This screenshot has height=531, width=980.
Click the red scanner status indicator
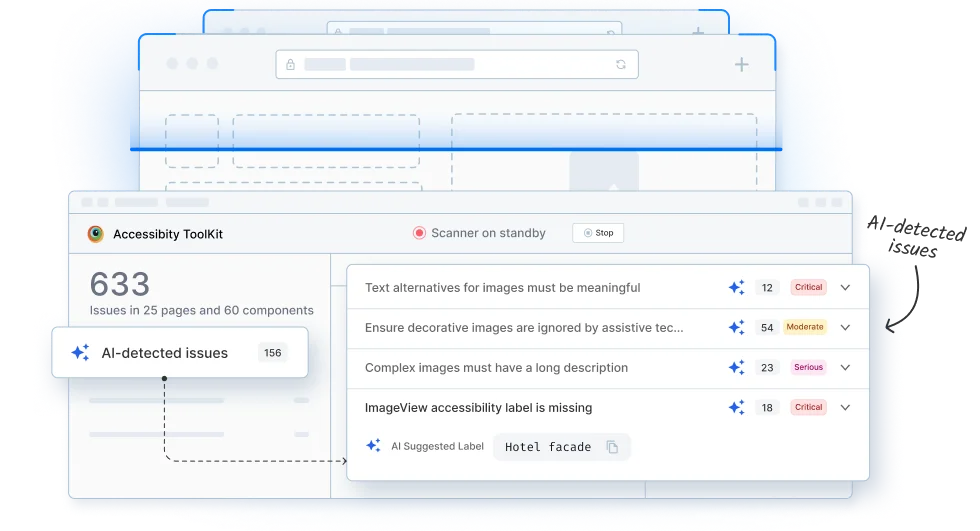pos(419,233)
